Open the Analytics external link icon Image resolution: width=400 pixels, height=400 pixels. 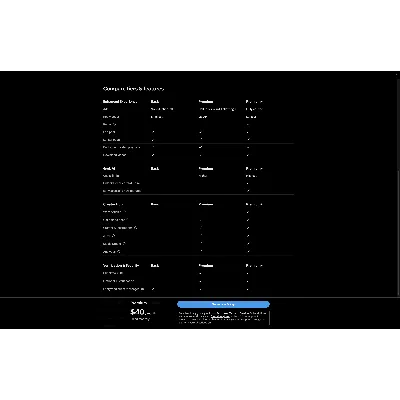pyautogui.click(x=119, y=252)
